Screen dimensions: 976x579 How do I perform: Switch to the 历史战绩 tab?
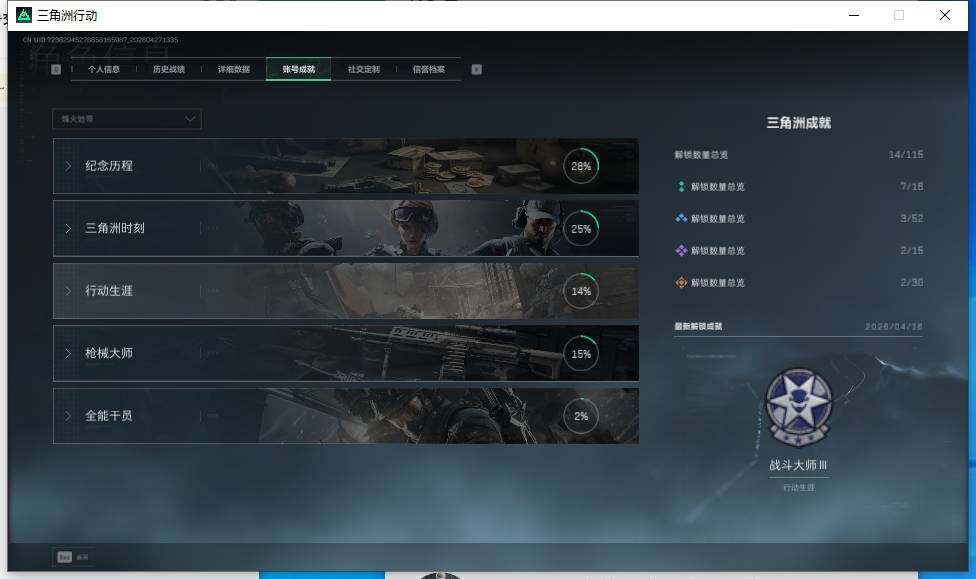(x=169, y=69)
